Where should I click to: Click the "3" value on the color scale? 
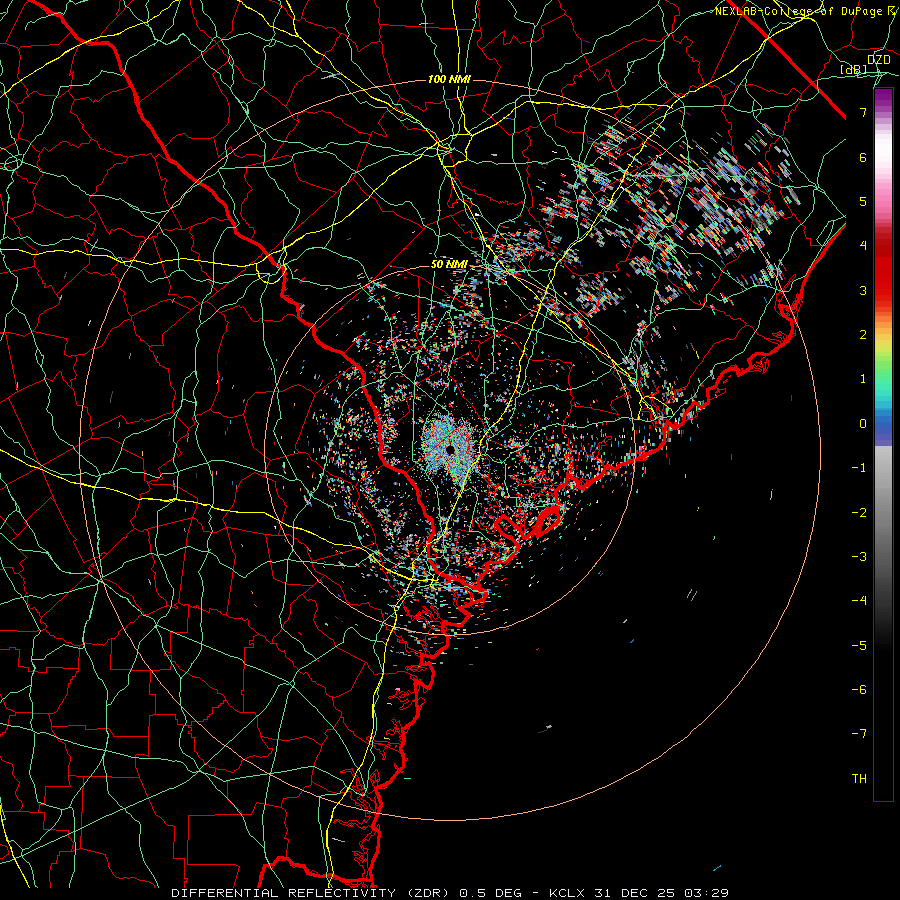(x=863, y=290)
